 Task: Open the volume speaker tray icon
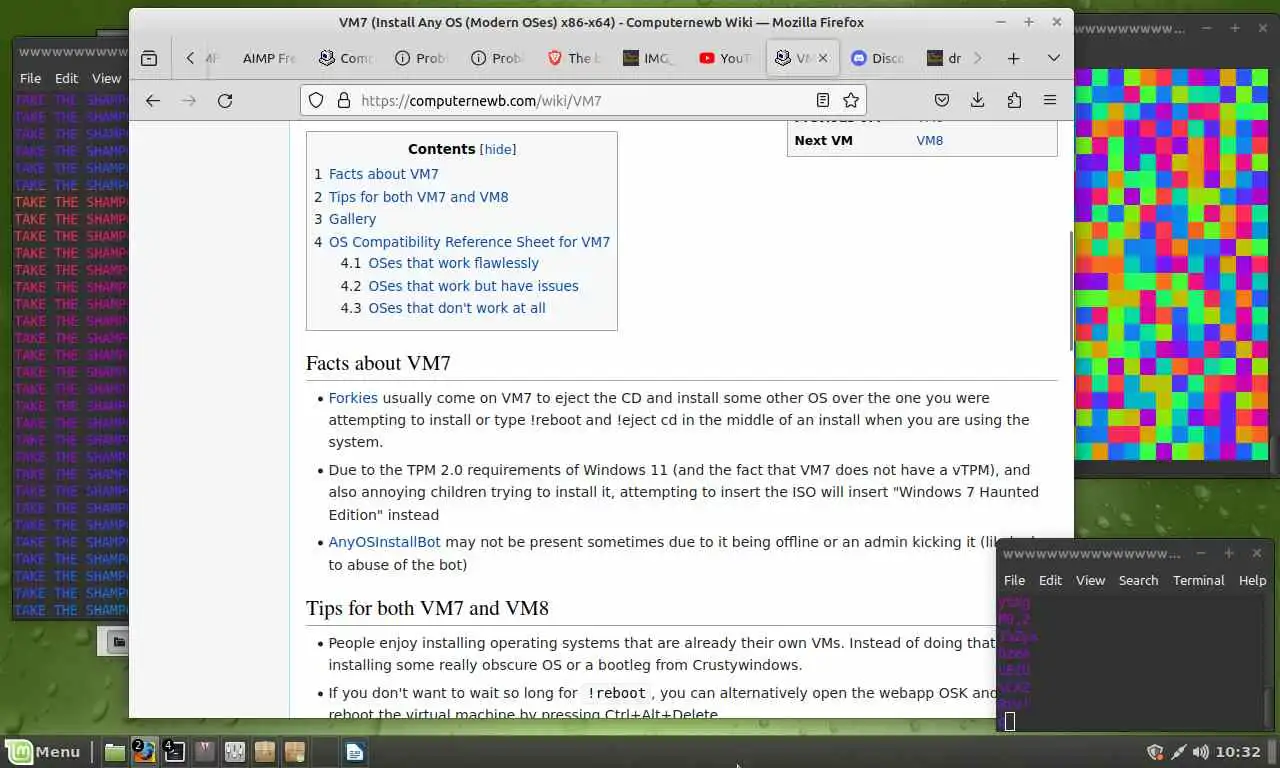point(1200,752)
